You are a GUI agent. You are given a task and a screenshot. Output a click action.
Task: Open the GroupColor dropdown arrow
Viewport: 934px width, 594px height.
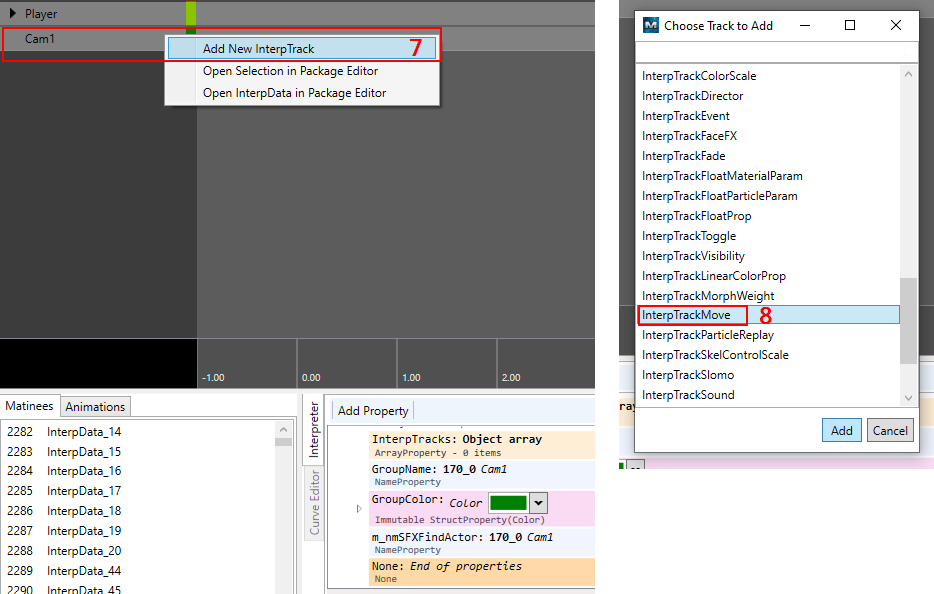[x=538, y=503]
